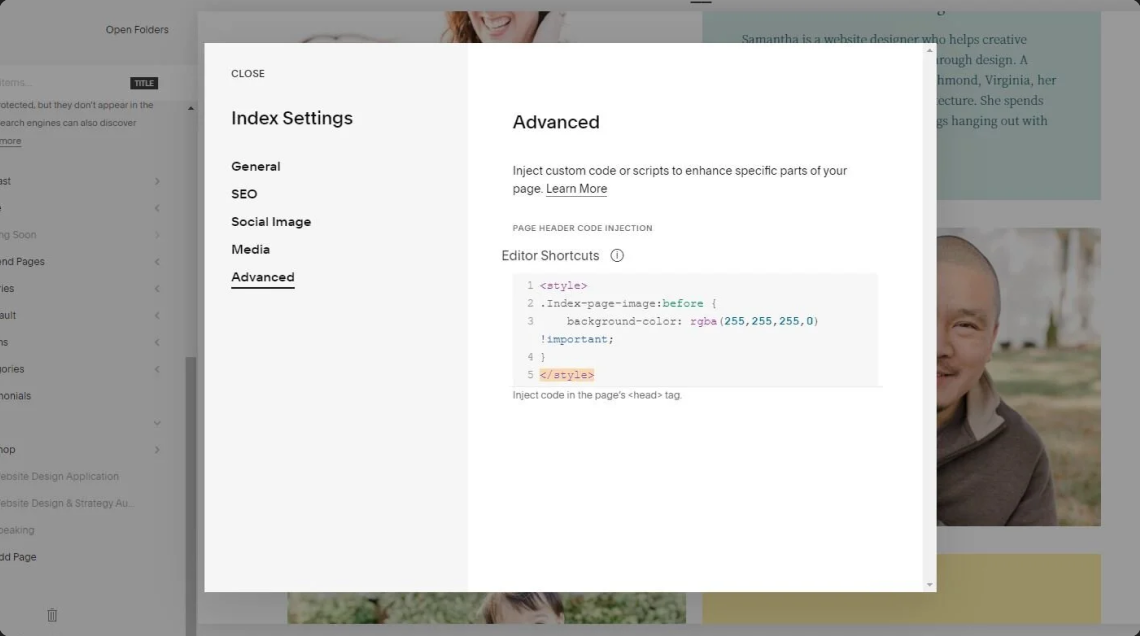The image size is (1140, 636).
Task: Click the .Index-page-image:before selector line
Action: (x=627, y=304)
